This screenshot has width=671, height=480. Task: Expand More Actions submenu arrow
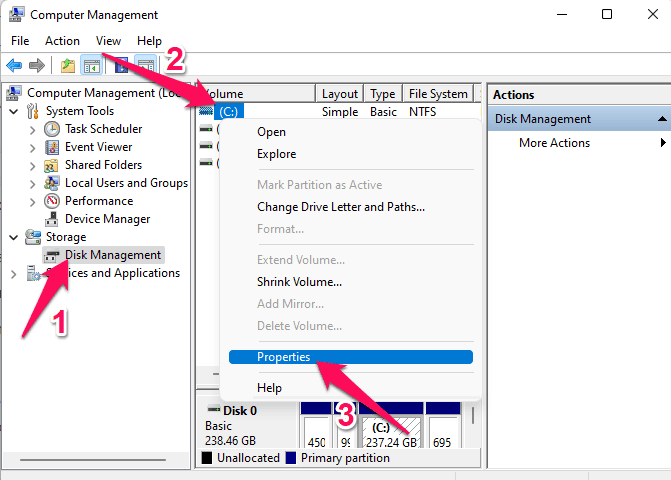tap(662, 143)
